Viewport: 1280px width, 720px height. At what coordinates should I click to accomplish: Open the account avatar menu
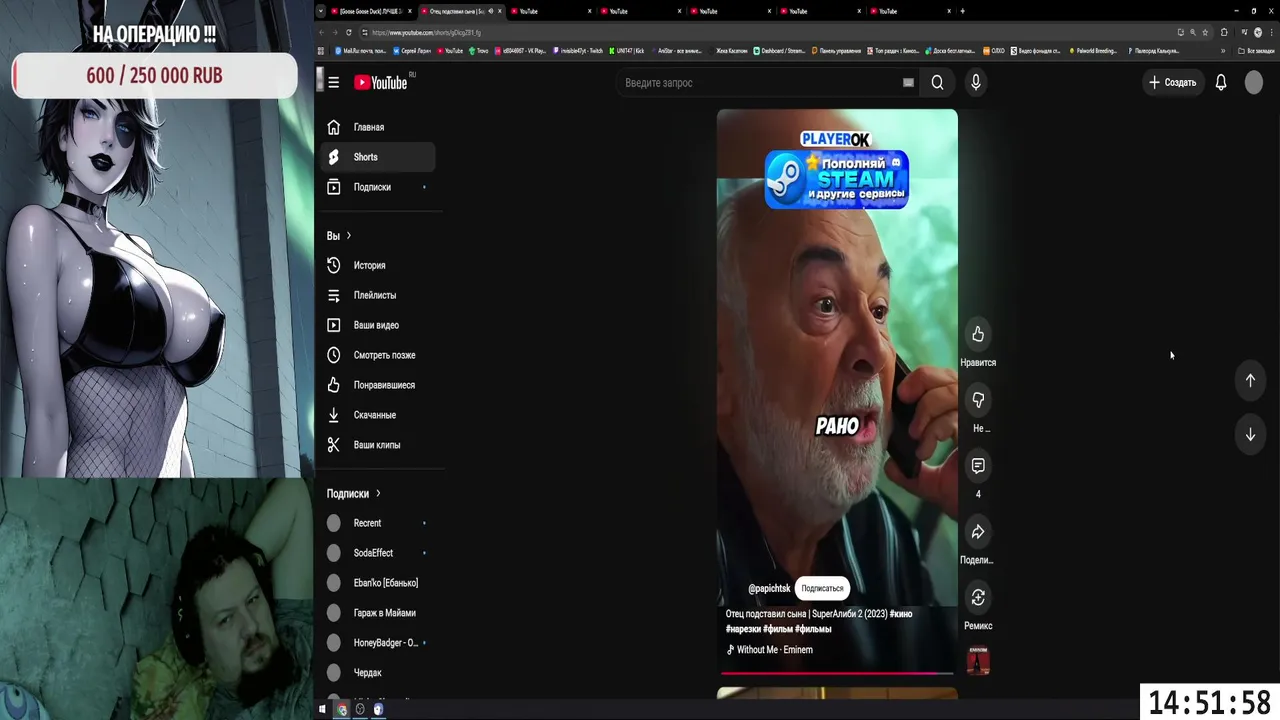1254,83
